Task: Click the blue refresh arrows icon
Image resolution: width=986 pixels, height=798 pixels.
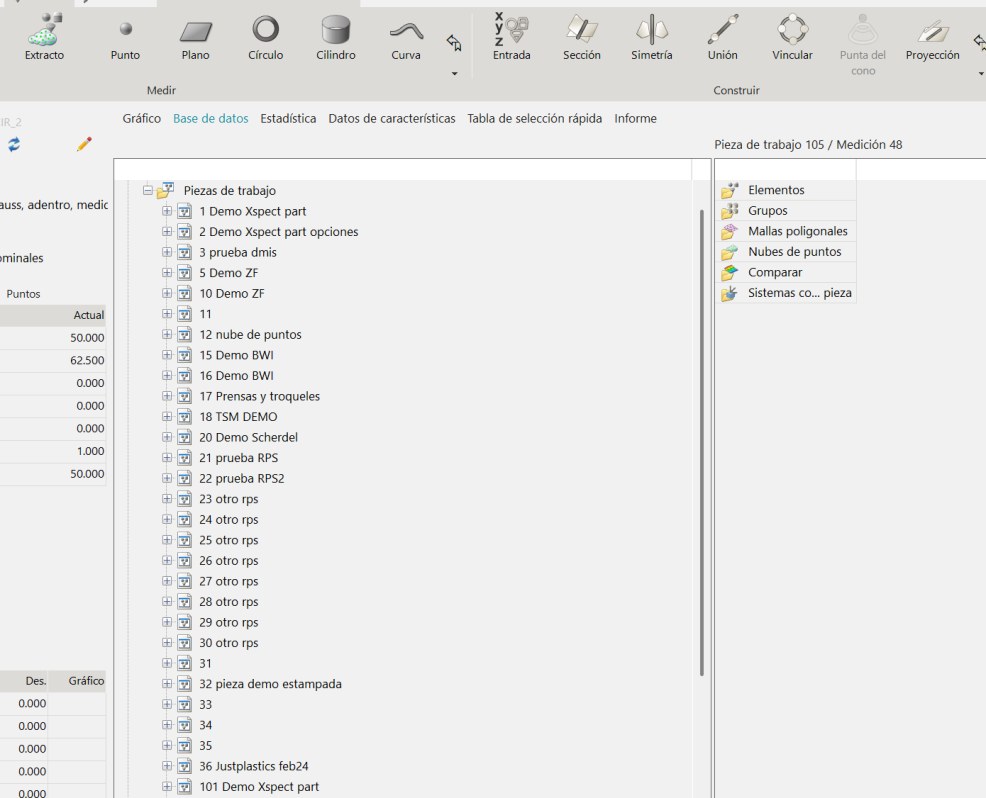Action: (14, 145)
